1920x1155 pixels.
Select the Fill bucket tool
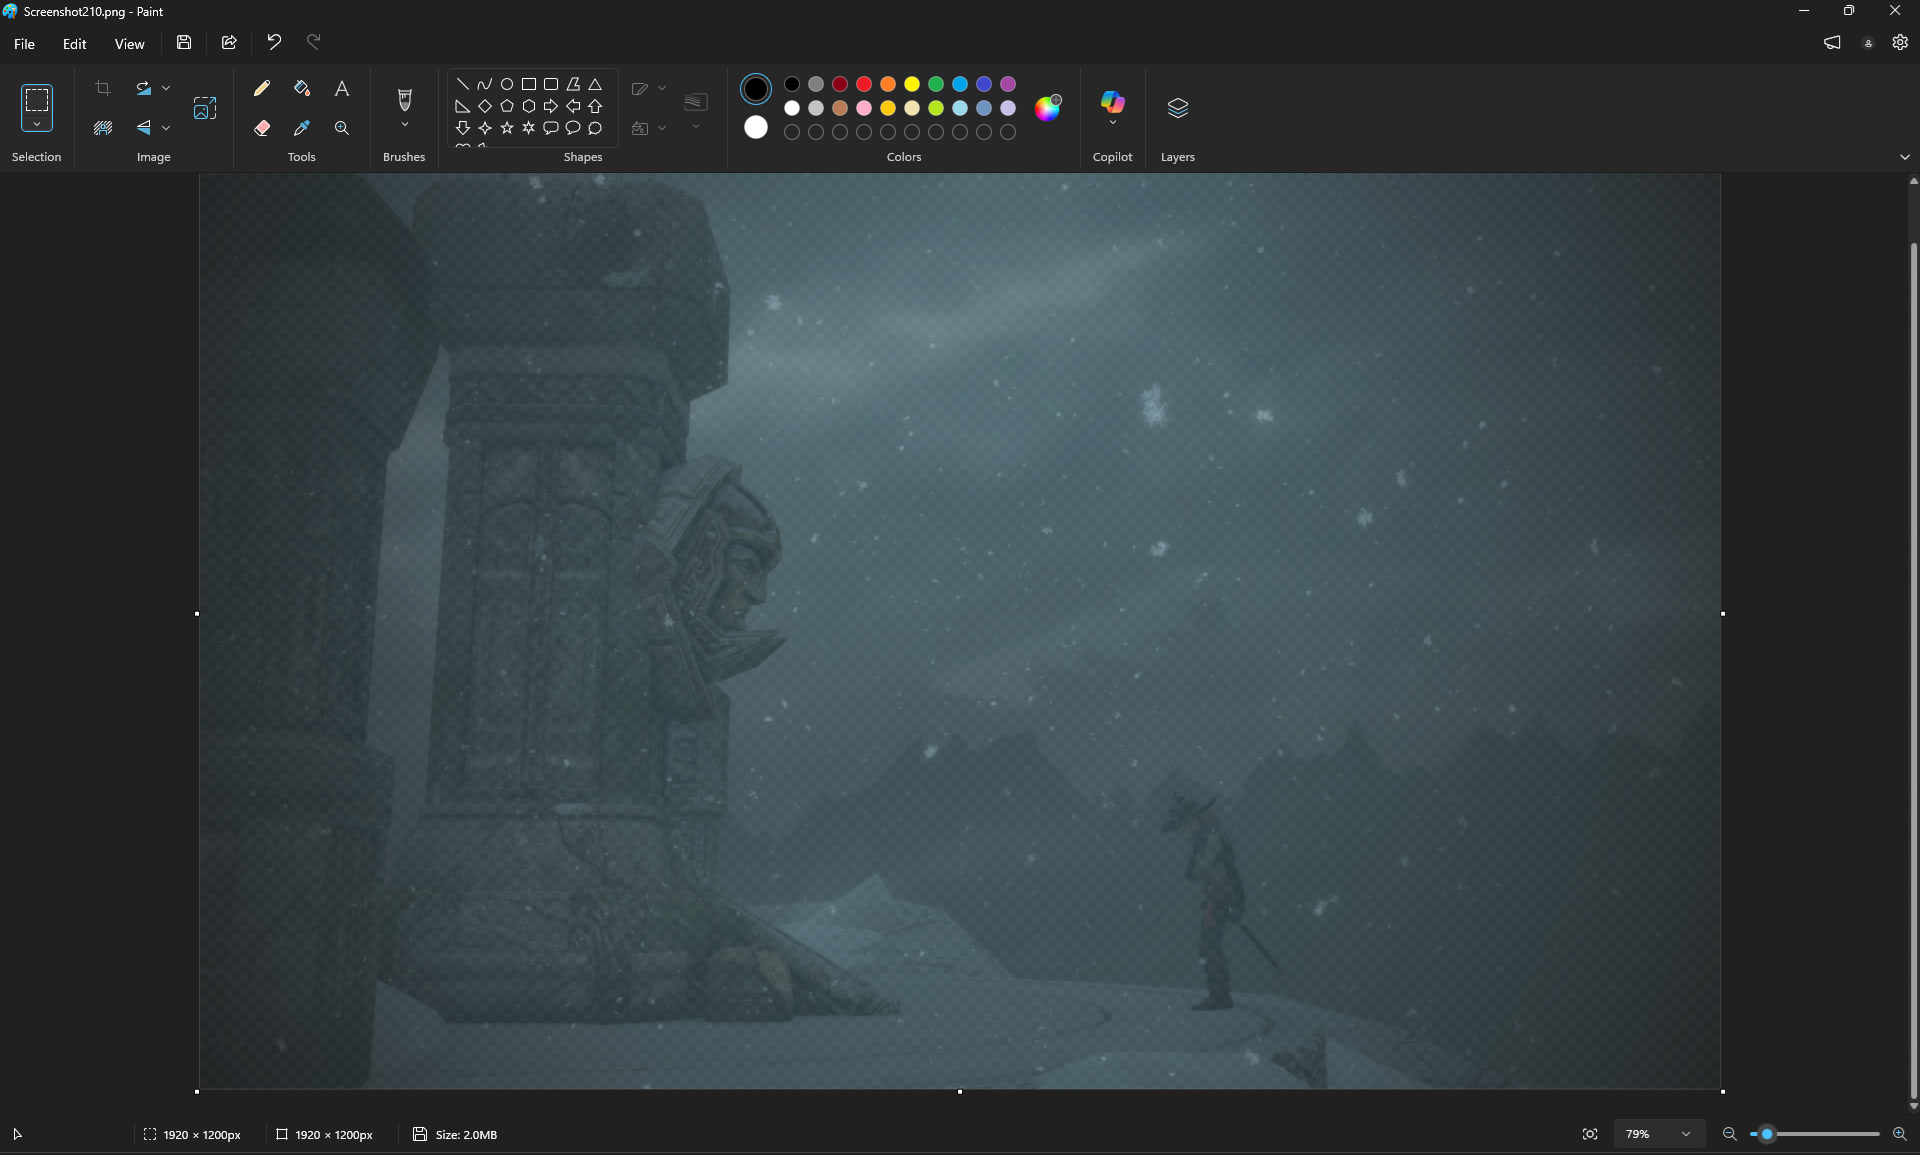(302, 88)
